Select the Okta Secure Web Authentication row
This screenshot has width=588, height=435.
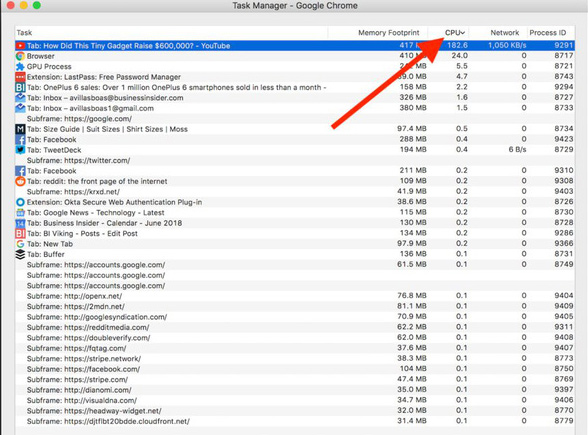tap(295, 202)
